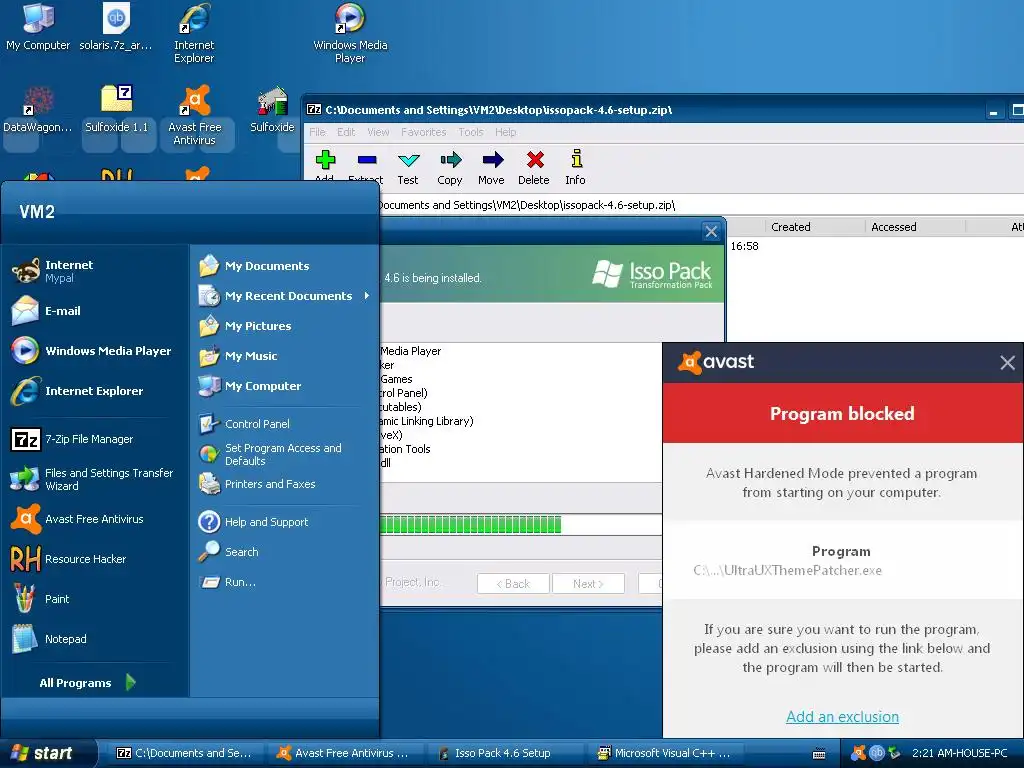This screenshot has width=1024, height=768.
Task: Click the 7-Zip address path field
Action: click(x=699, y=205)
